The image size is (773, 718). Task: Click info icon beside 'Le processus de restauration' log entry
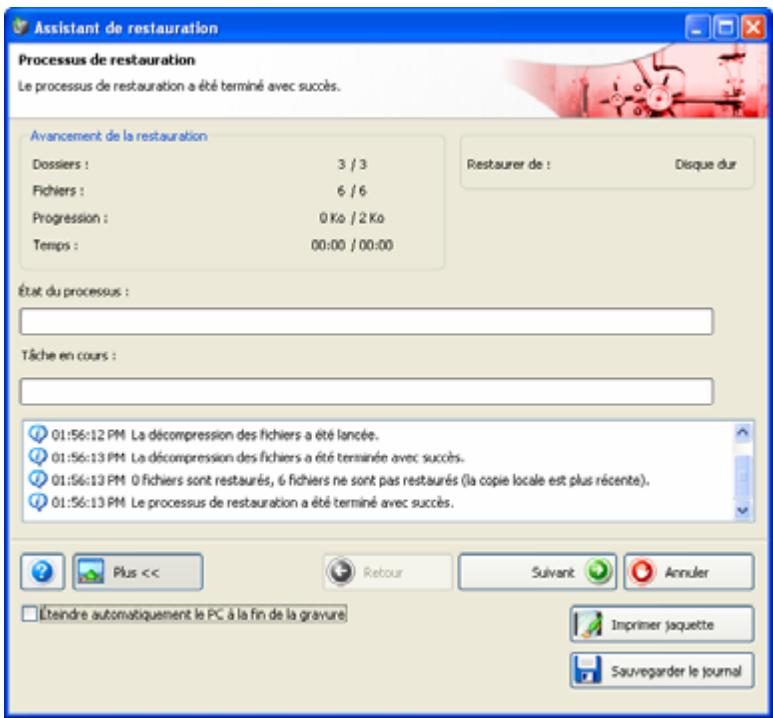(x=38, y=502)
